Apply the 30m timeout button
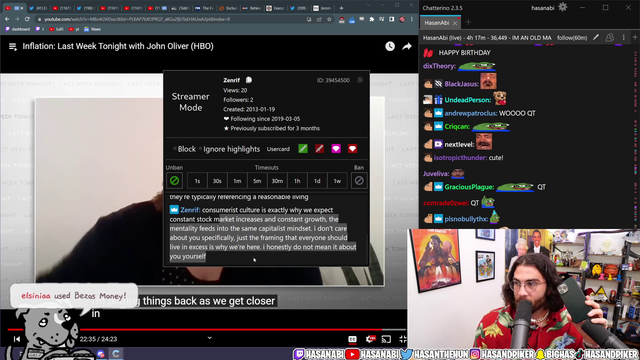The height and width of the screenshot is (360, 640). (277, 181)
